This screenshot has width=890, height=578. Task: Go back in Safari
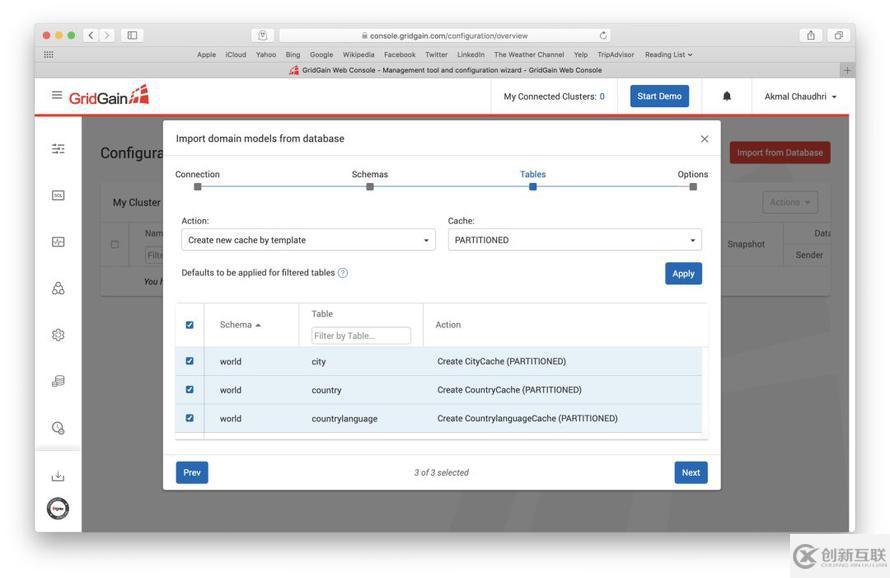click(x=91, y=35)
